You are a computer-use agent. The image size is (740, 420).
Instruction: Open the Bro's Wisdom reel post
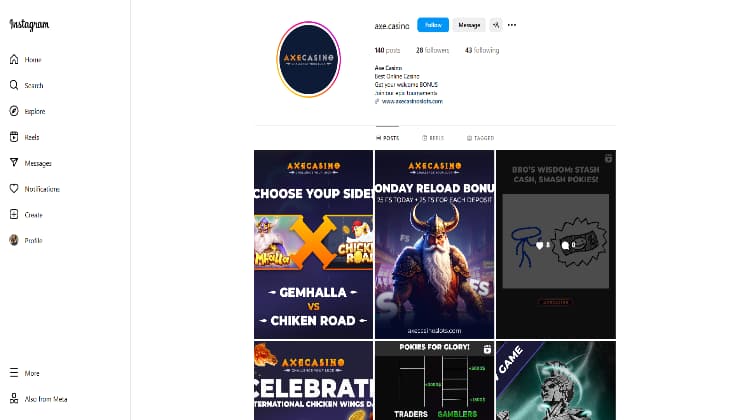click(x=556, y=244)
